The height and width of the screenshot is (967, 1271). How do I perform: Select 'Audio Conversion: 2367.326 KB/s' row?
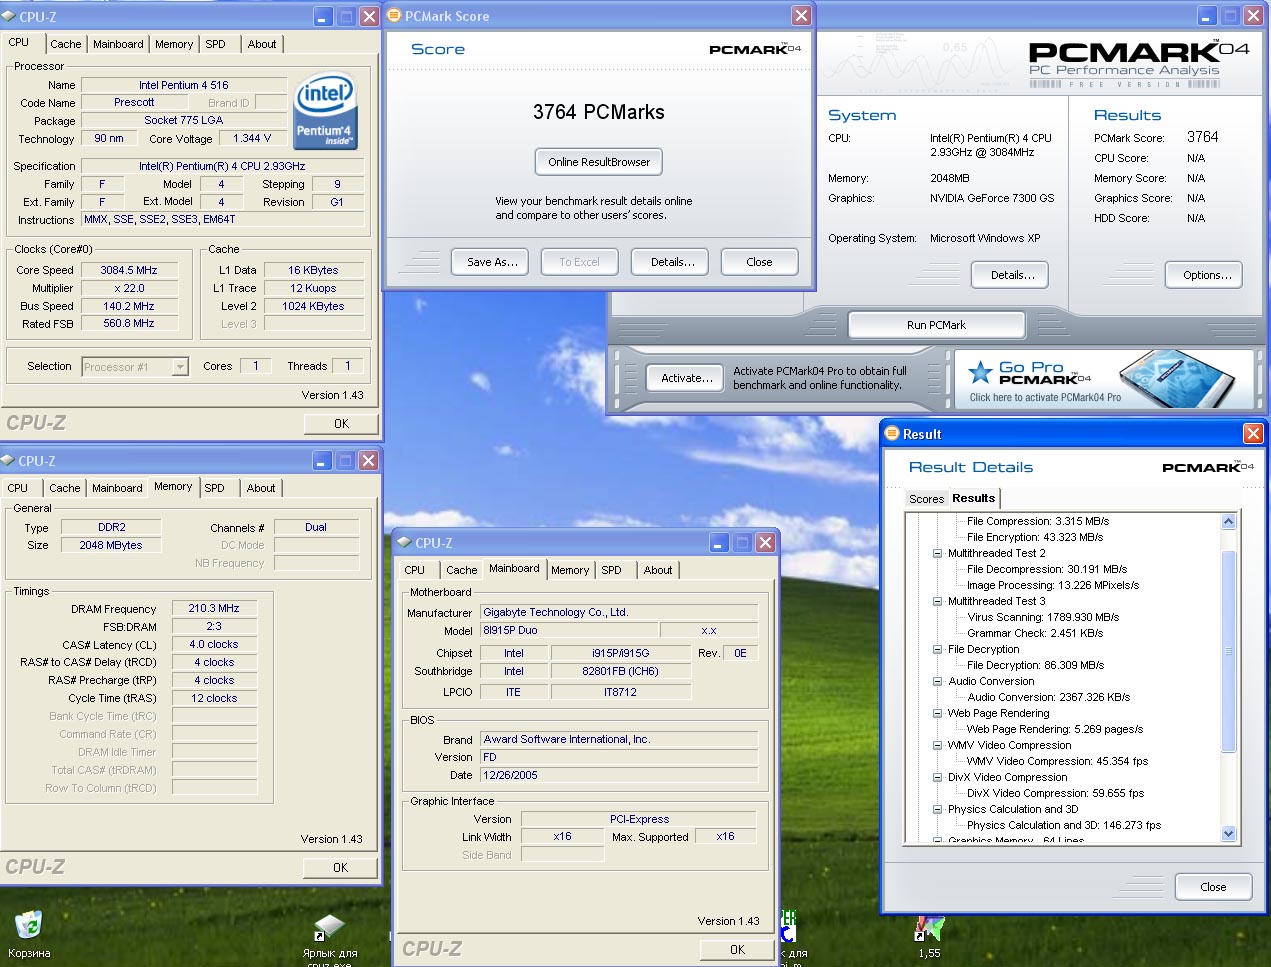pyautogui.click(x=1049, y=697)
